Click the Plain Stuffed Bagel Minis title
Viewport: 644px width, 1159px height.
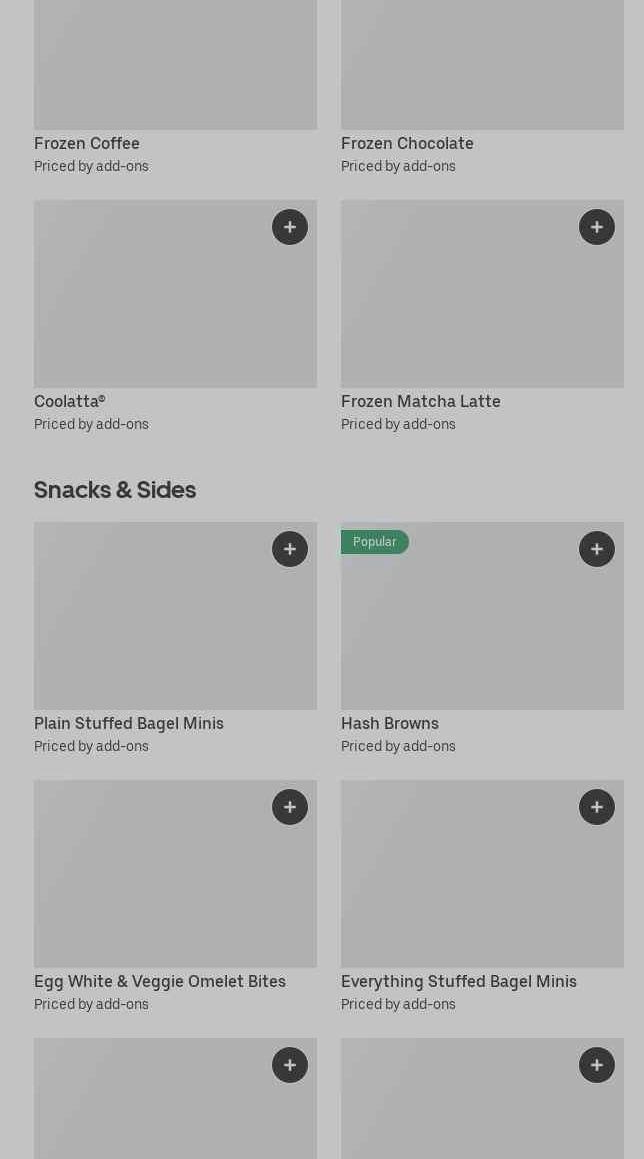(129, 723)
